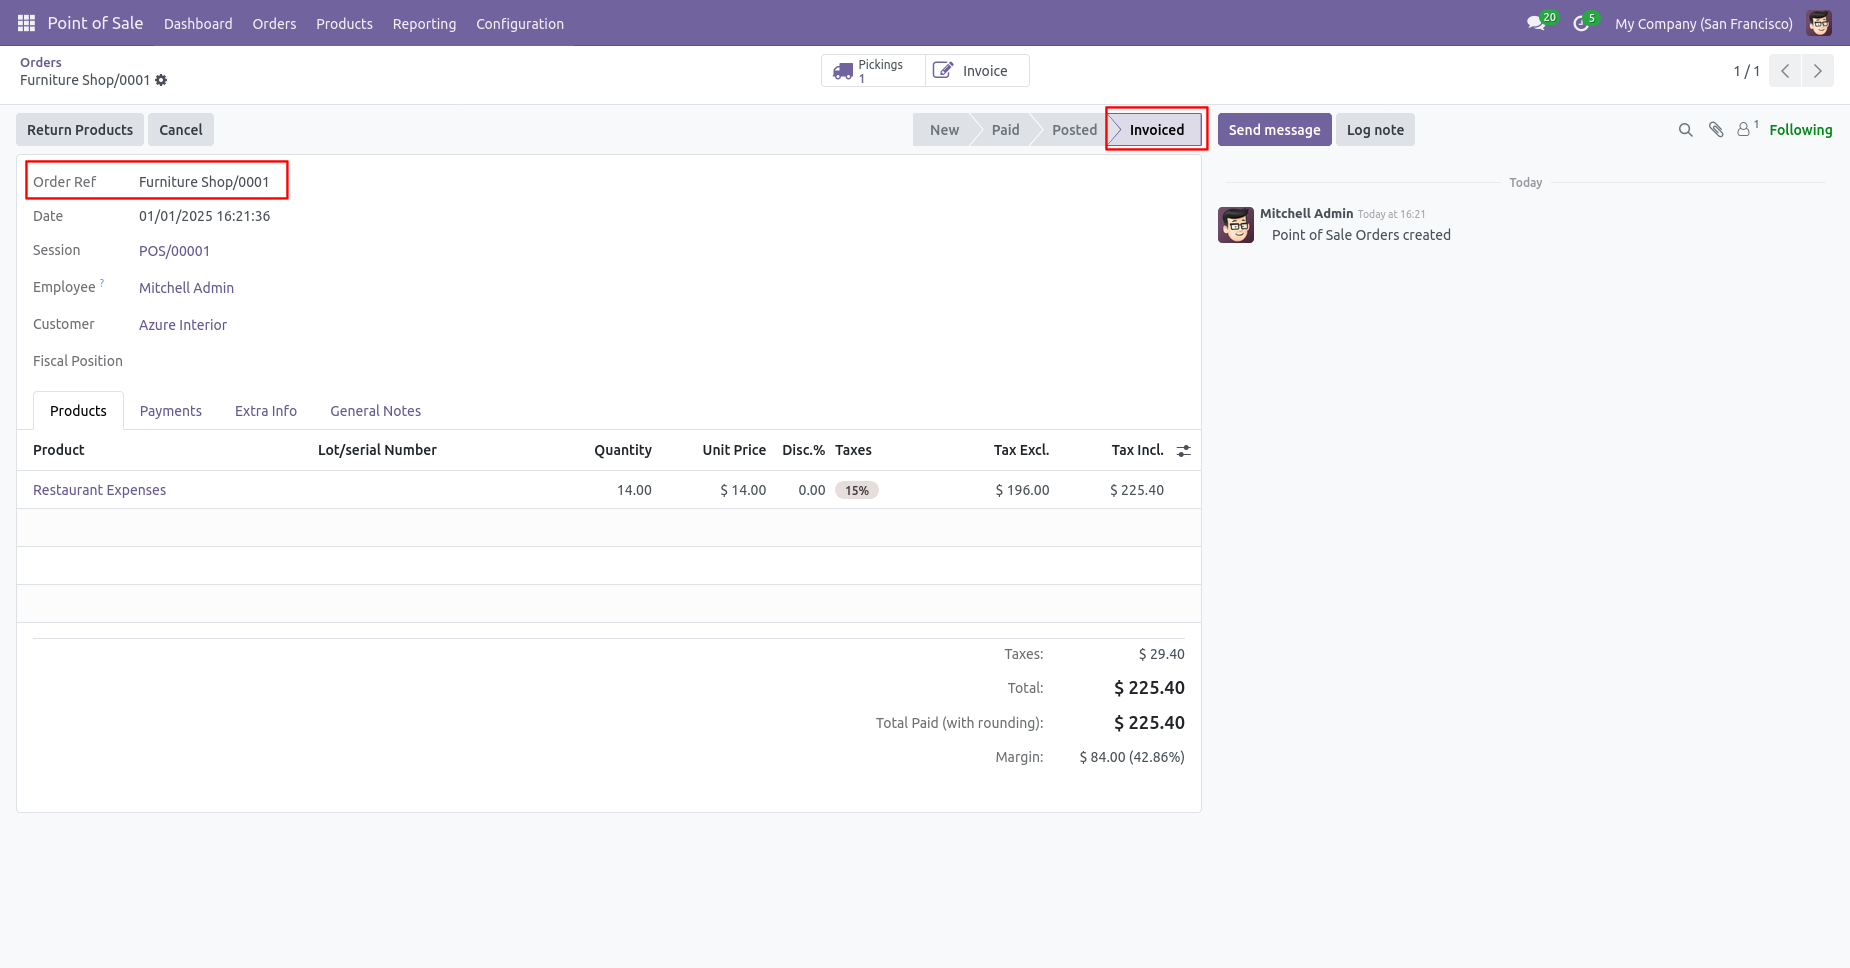The image size is (1850, 968).
Task: Open the optional columns adjust icon in the table header
Action: 1184,451
